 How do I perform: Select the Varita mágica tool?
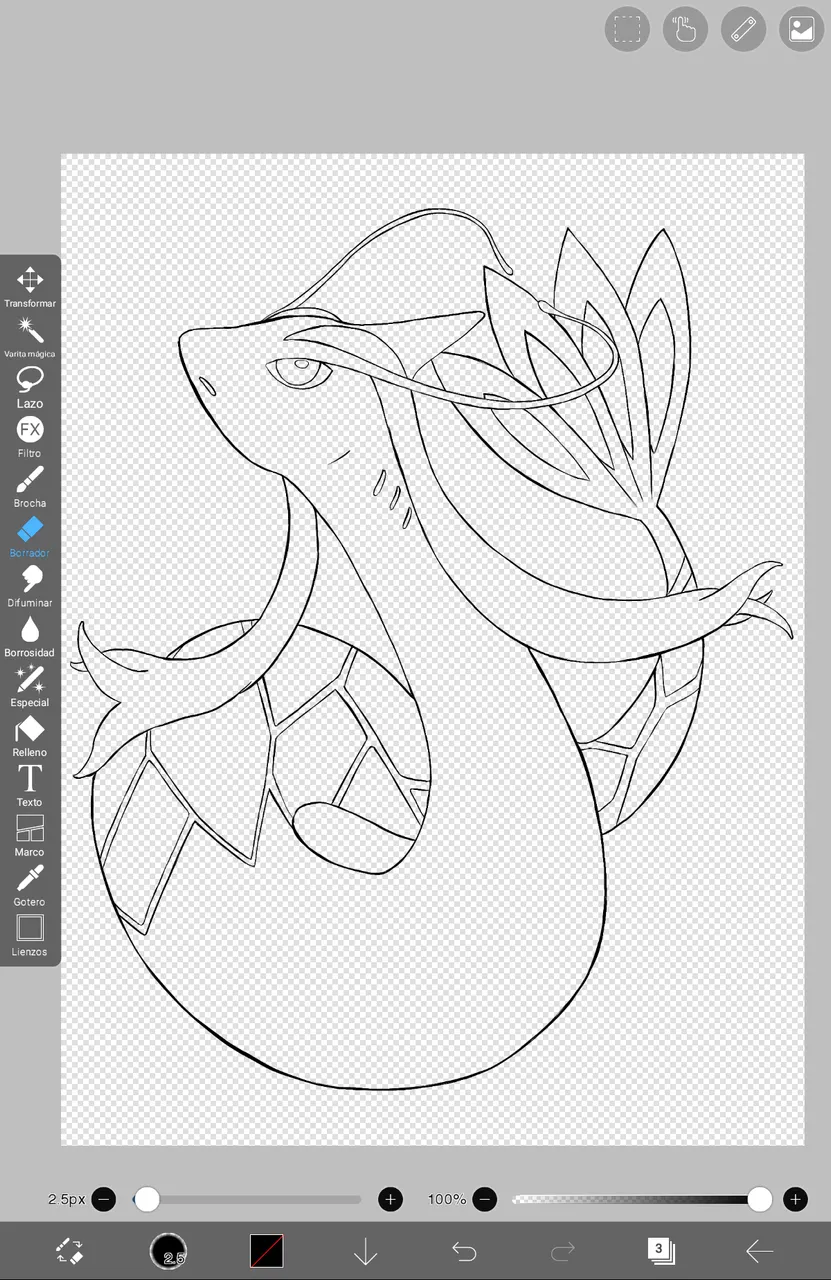click(30, 336)
